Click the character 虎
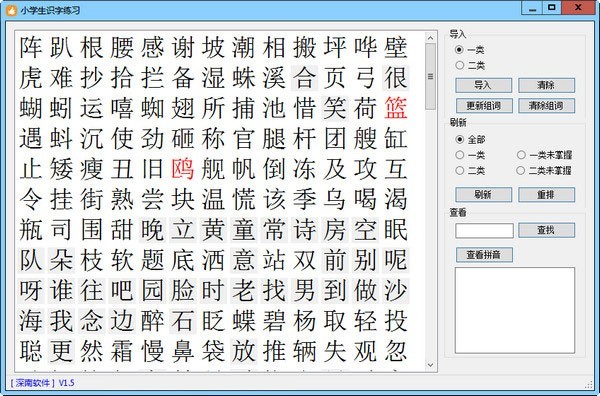This screenshot has height=396, width=600. click(31, 78)
